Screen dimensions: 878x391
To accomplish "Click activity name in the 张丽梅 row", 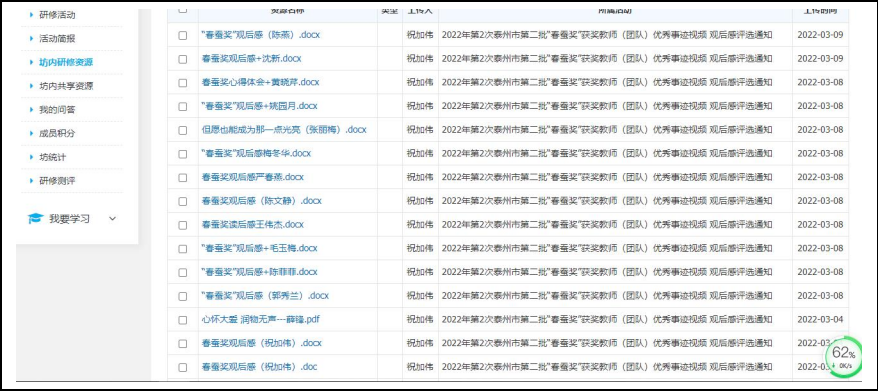I will click(607, 129).
